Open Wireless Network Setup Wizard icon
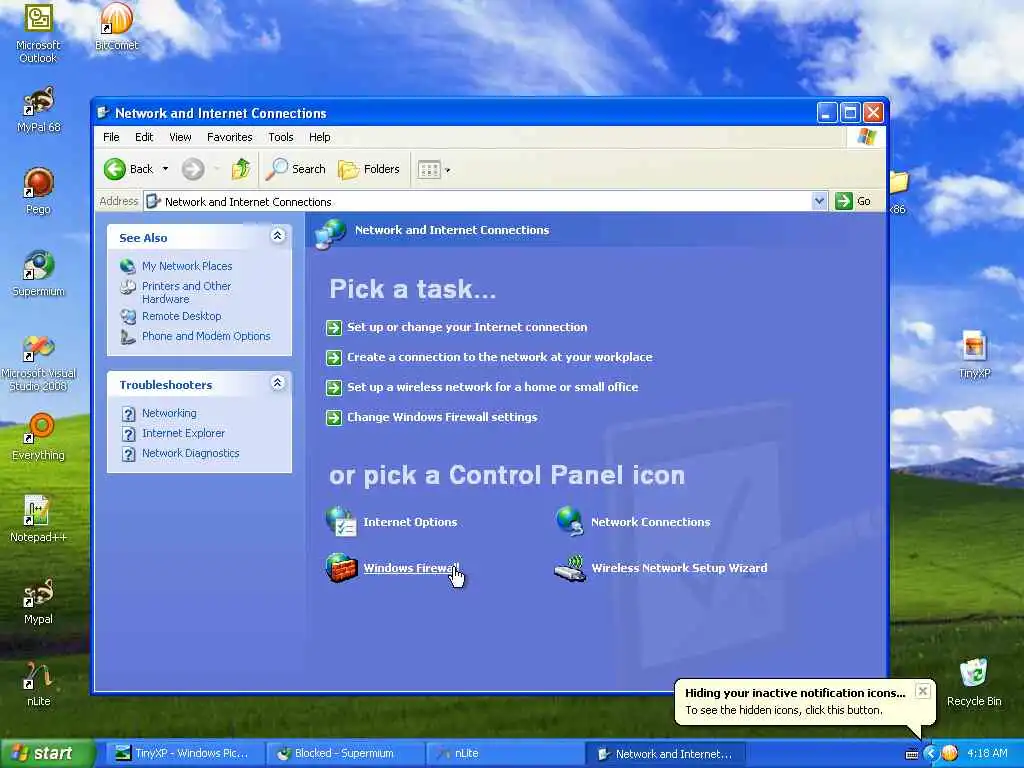Image resolution: width=1024 pixels, height=768 pixels. (570, 568)
